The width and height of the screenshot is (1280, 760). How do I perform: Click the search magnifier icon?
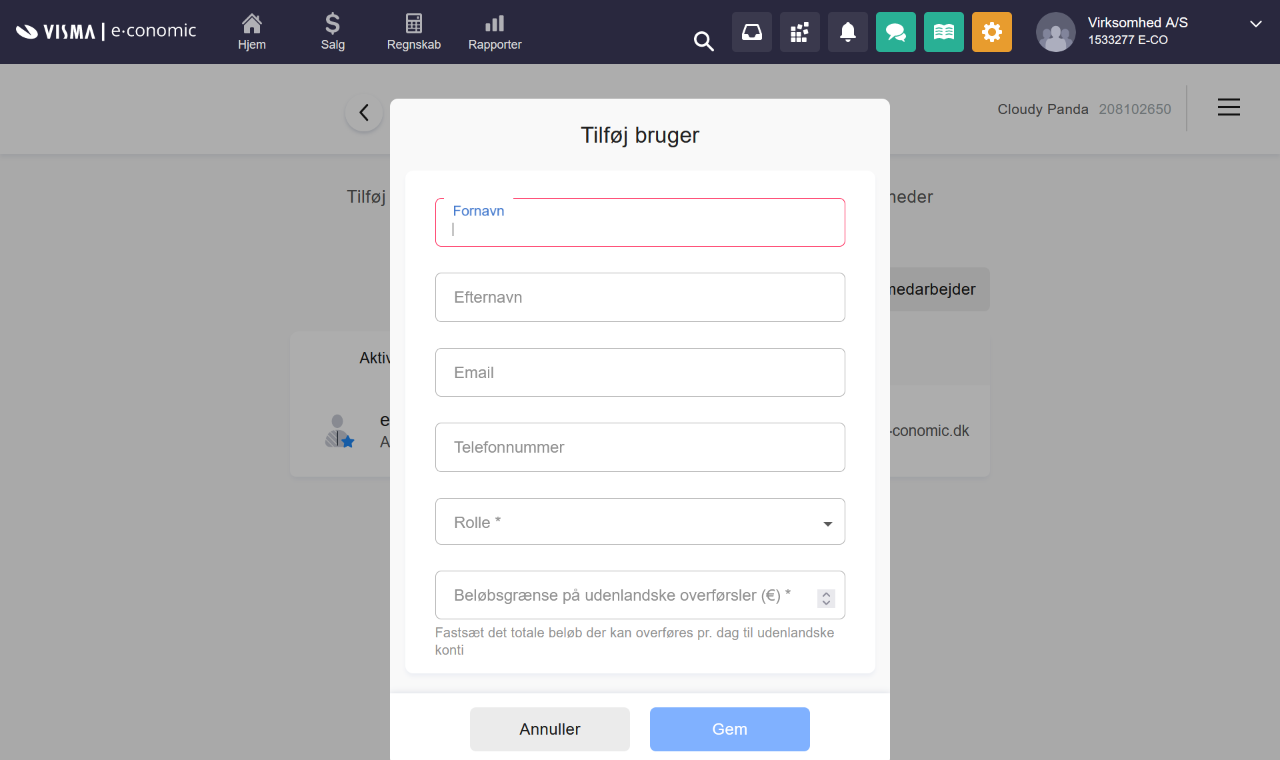pyautogui.click(x=704, y=41)
